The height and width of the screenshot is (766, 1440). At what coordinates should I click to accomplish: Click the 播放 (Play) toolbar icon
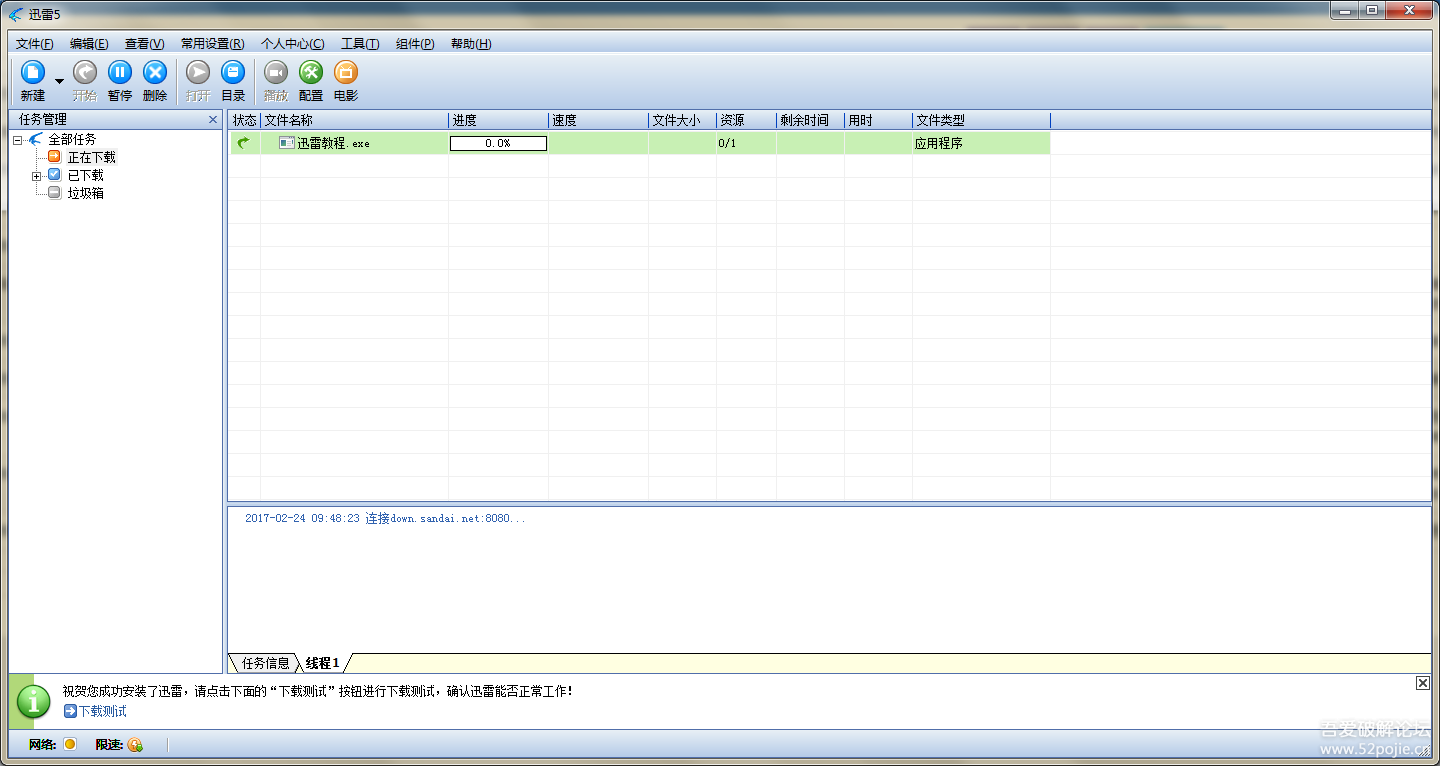pyautogui.click(x=276, y=72)
